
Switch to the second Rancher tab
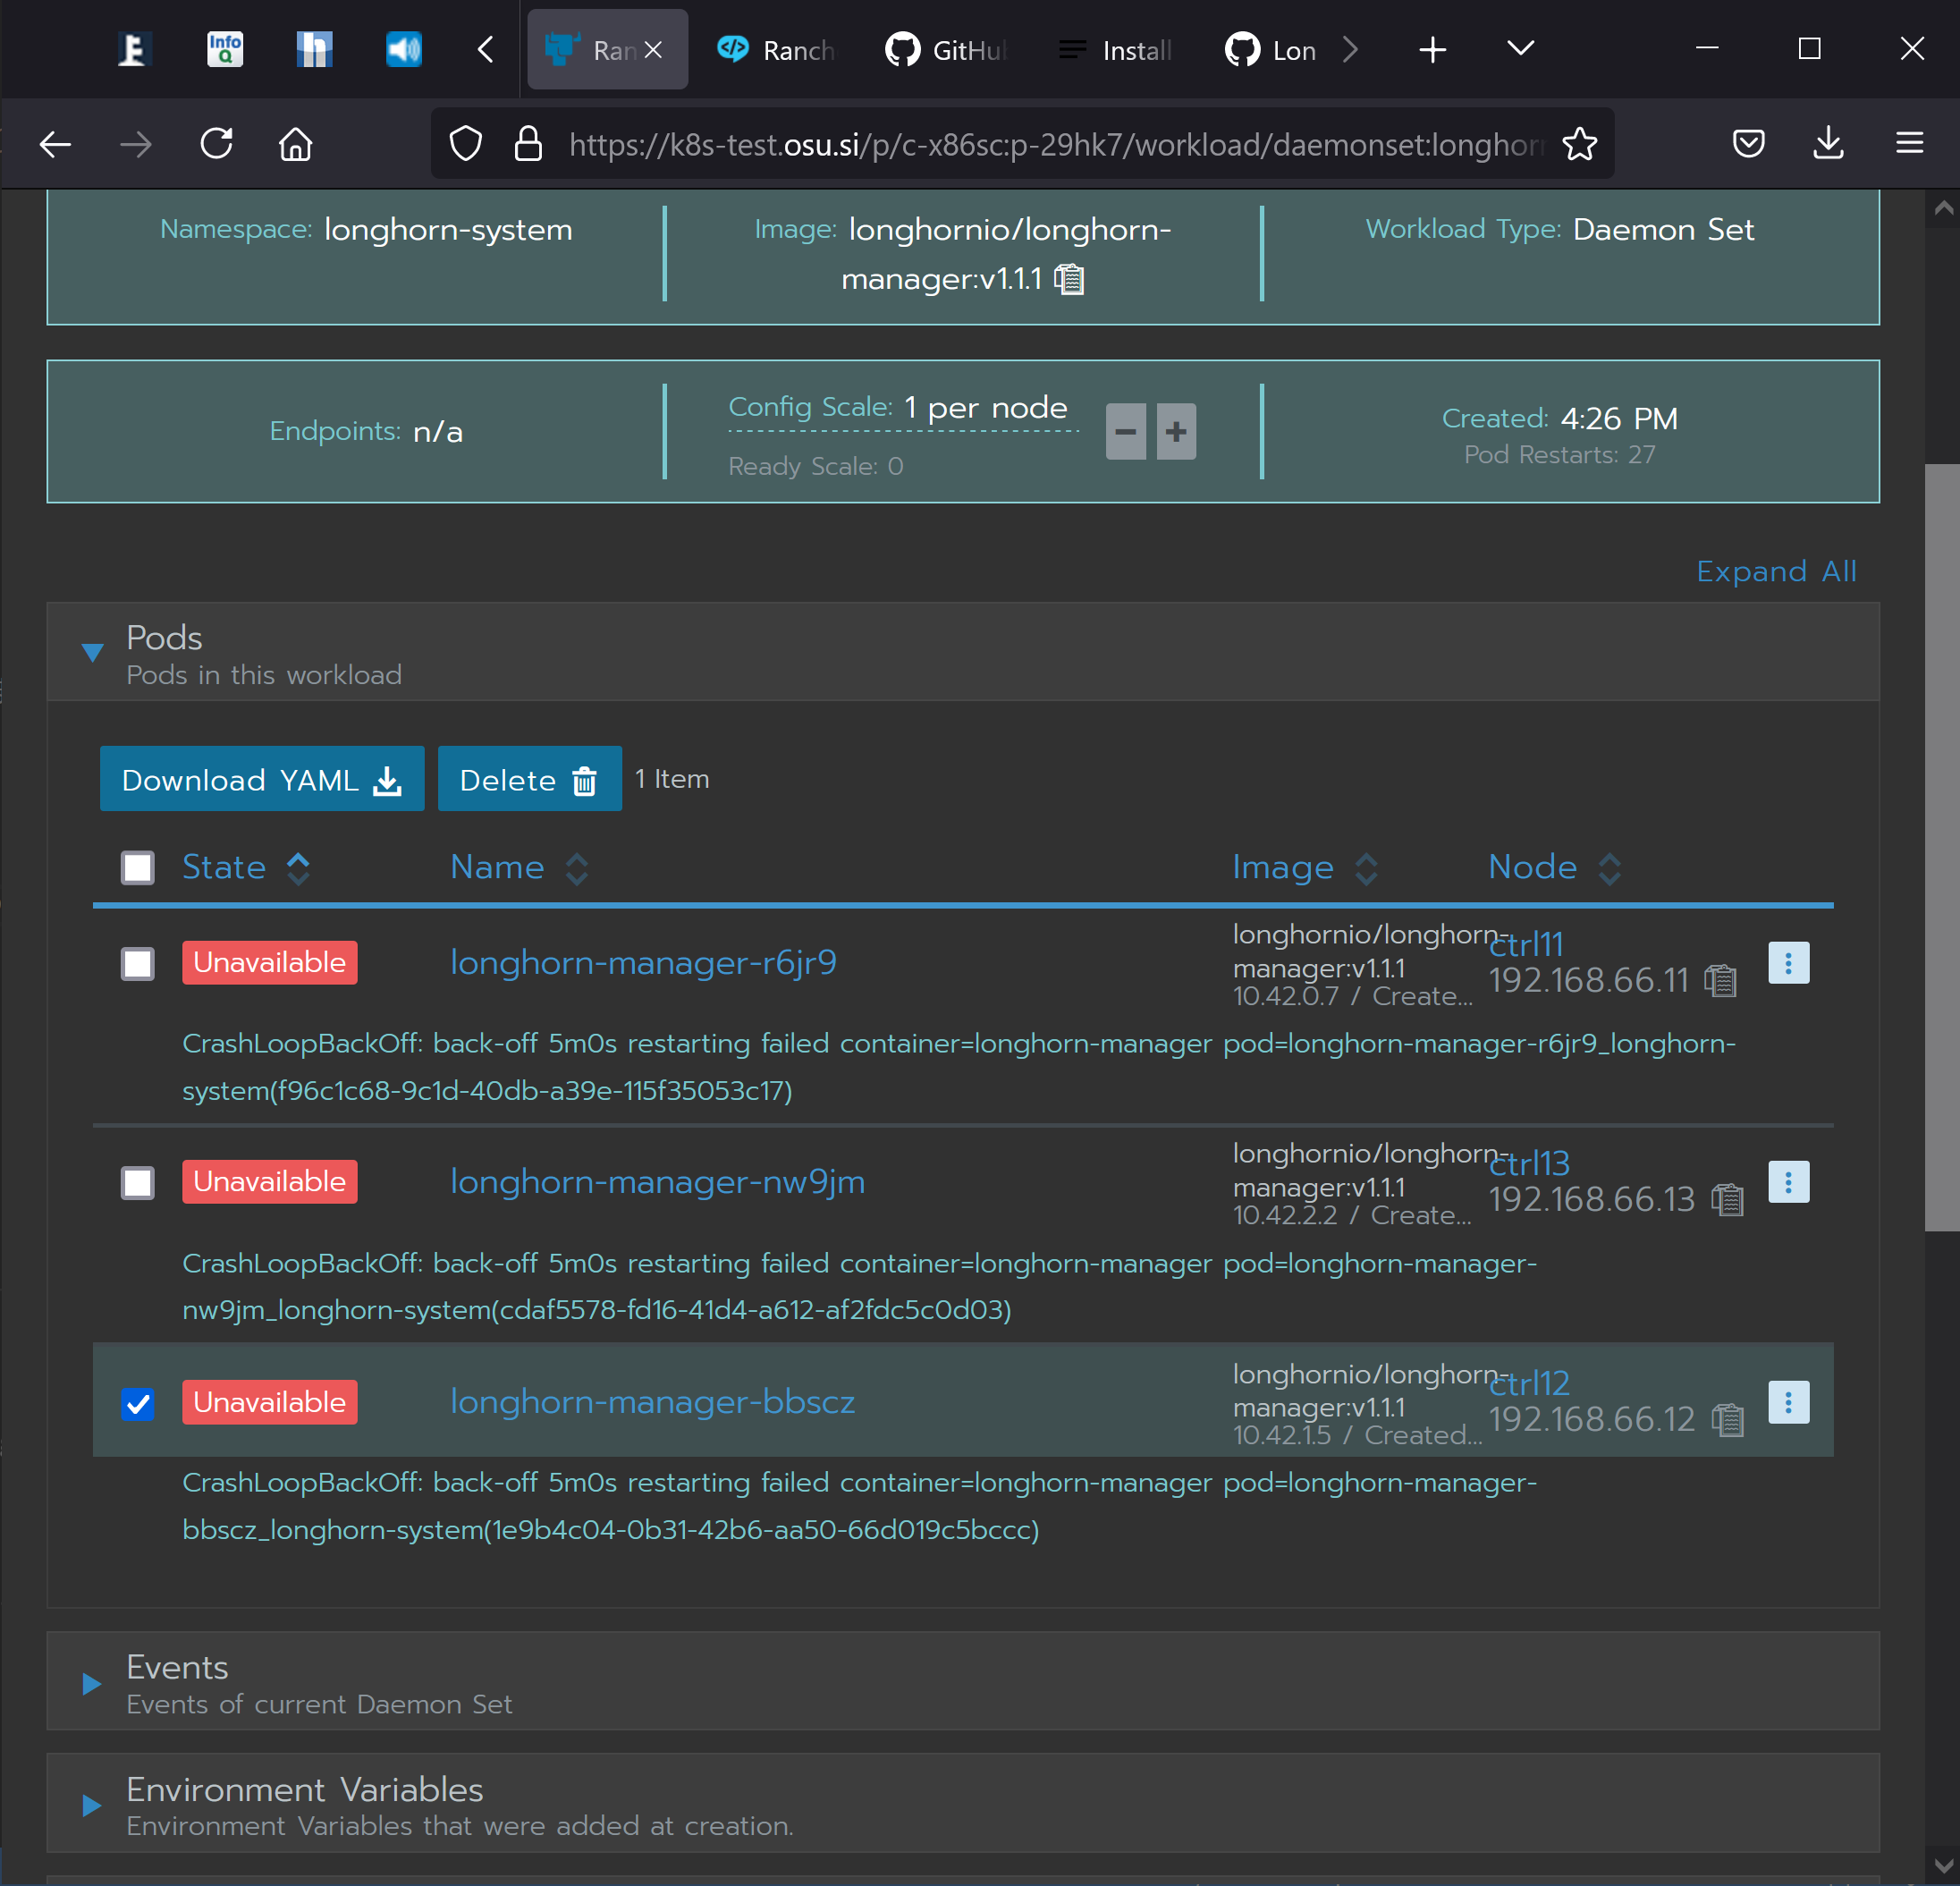coord(777,50)
